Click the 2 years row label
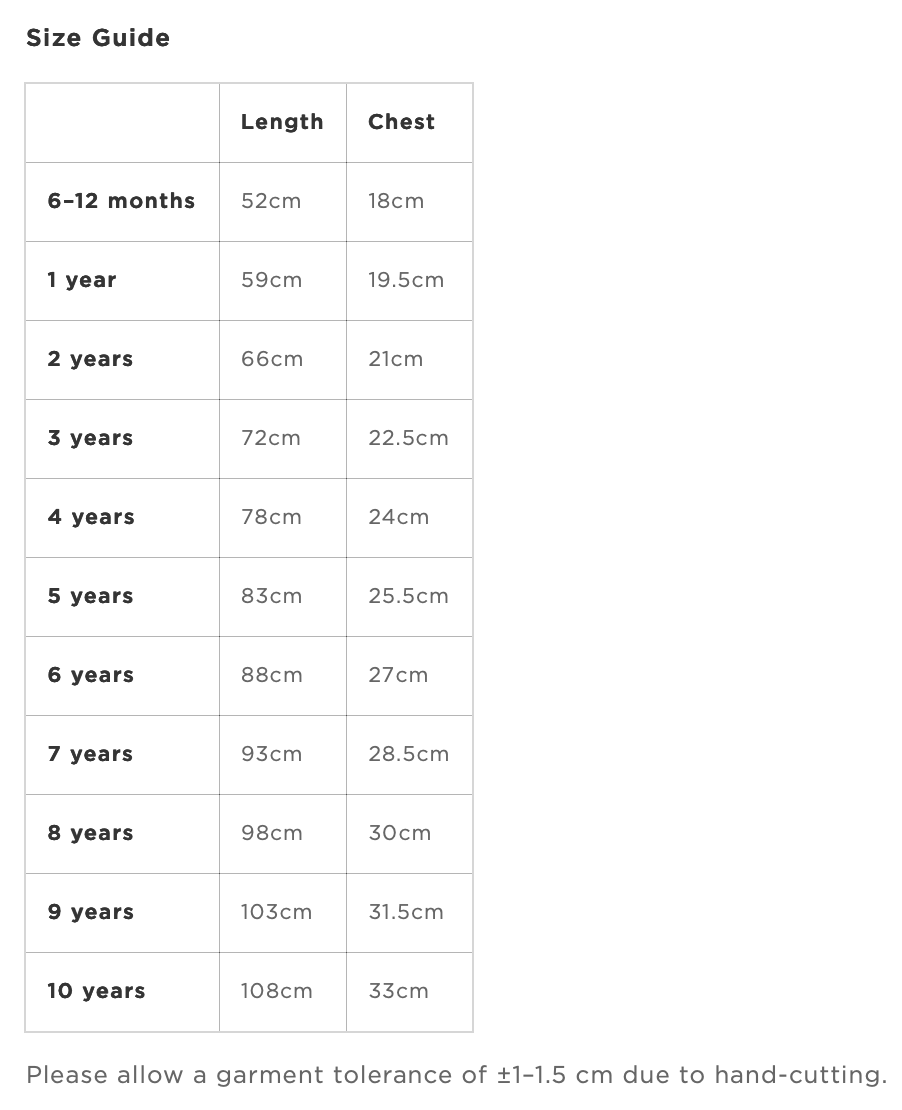Screen dimensions: 902x1110 pyautogui.click(x=90, y=359)
